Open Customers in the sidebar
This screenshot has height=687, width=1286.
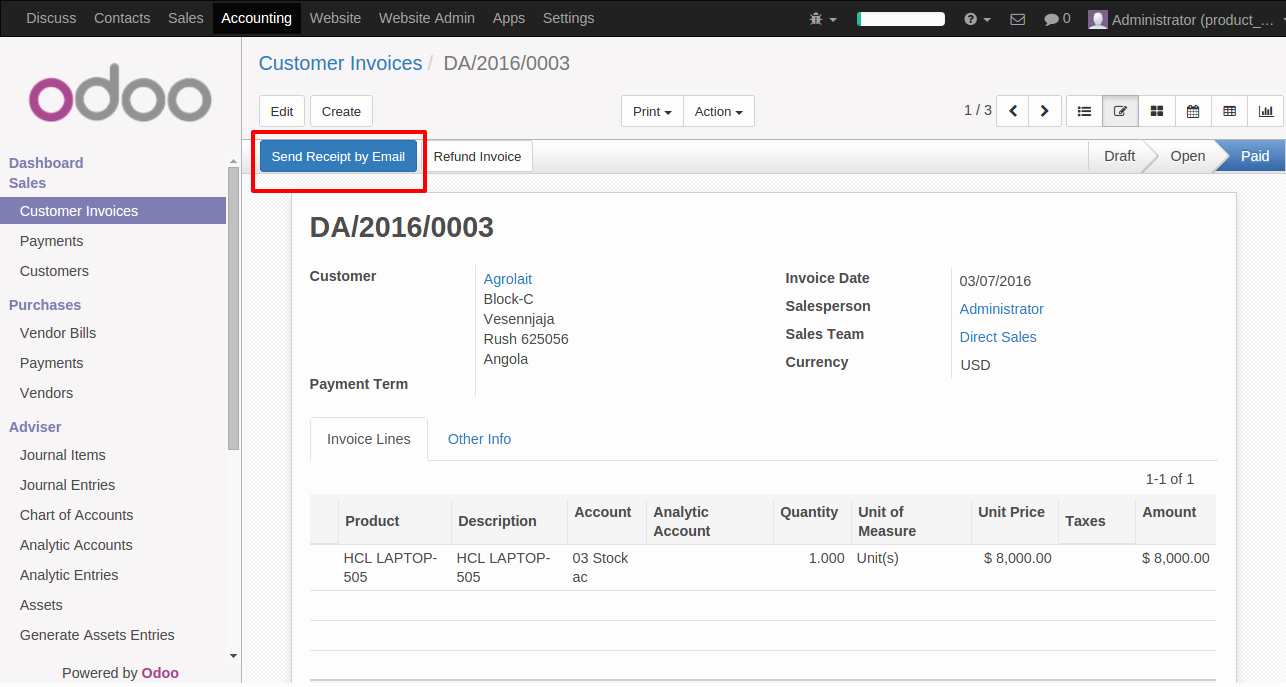(54, 271)
